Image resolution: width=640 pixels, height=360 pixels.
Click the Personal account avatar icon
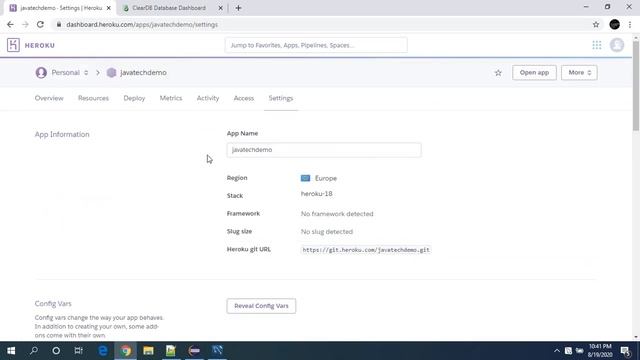[x=41, y=73]
